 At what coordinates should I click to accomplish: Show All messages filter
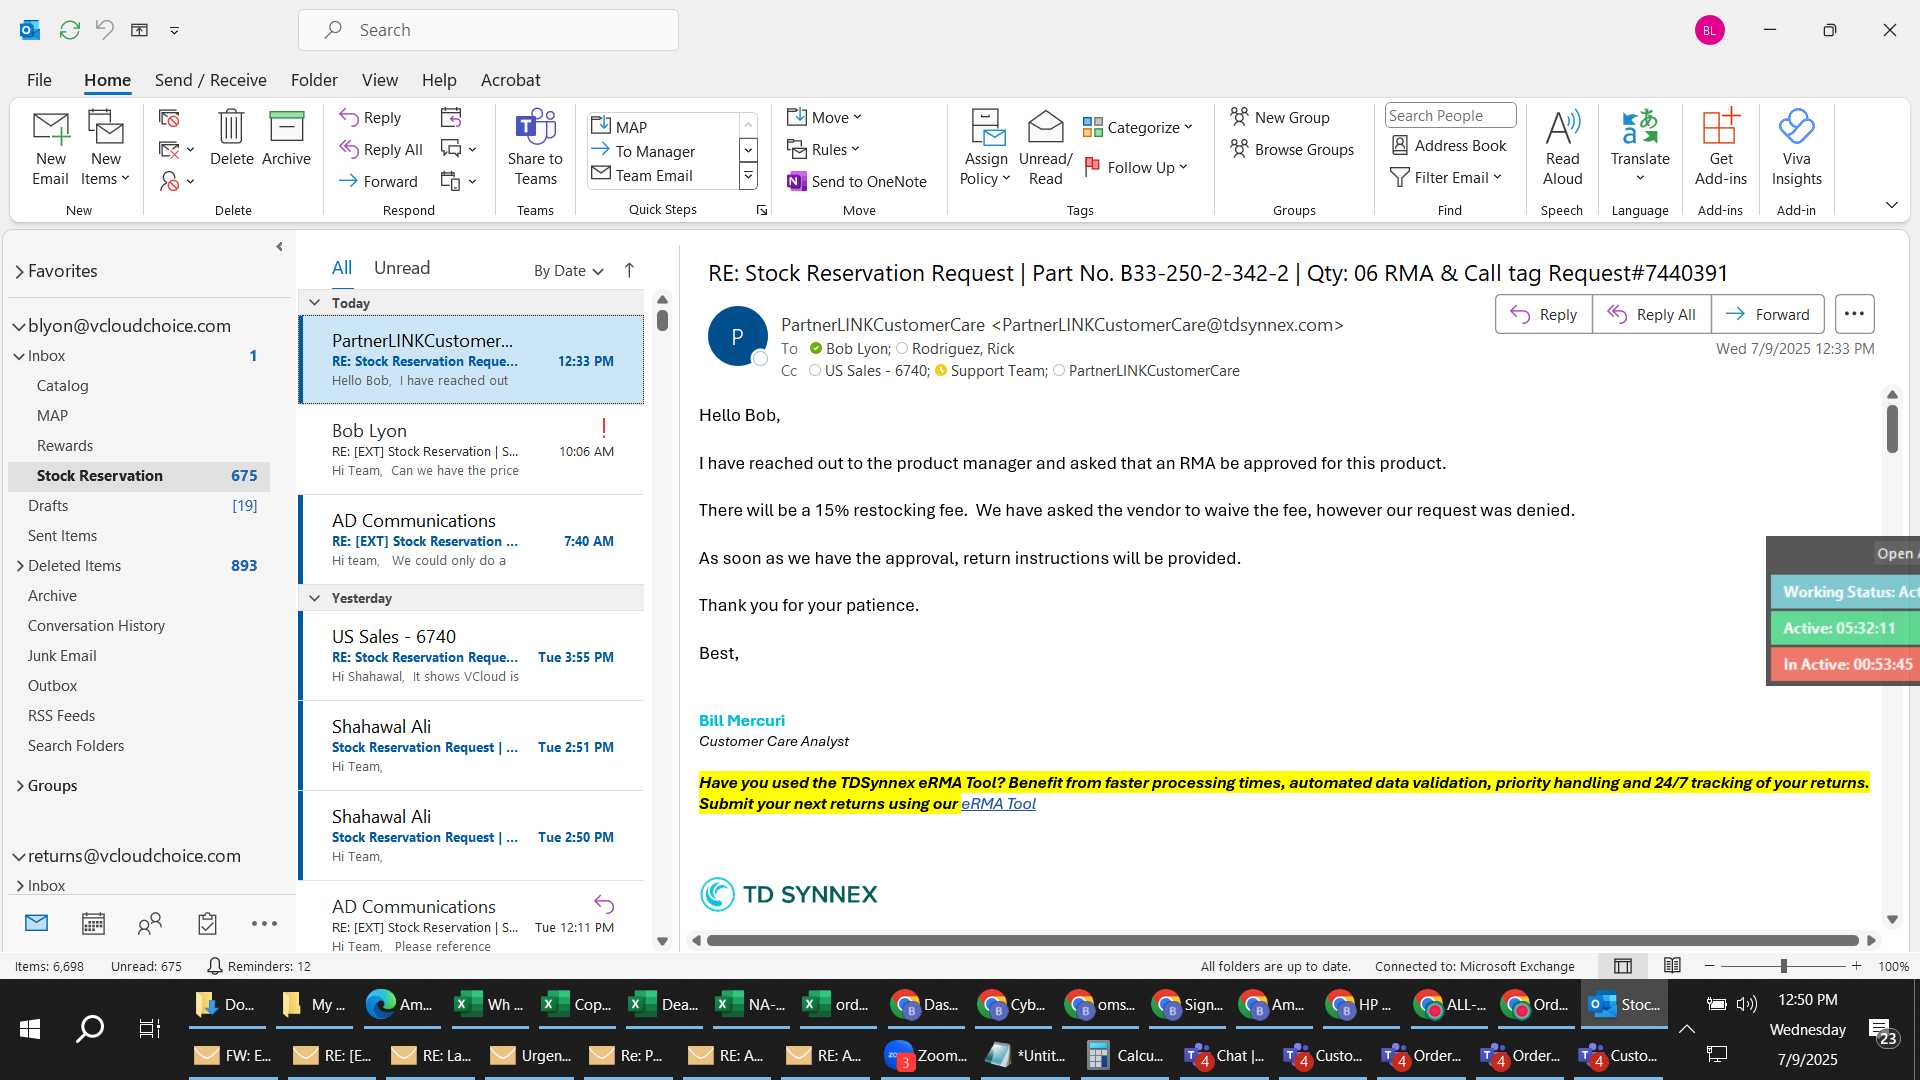[x=342, y=268]
